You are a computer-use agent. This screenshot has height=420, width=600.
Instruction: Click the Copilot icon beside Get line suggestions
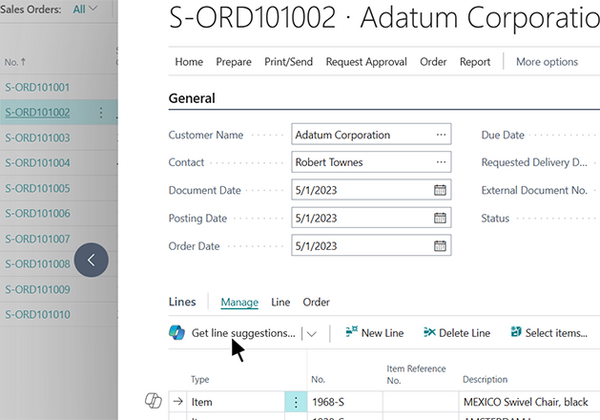[x=177, y=333]
